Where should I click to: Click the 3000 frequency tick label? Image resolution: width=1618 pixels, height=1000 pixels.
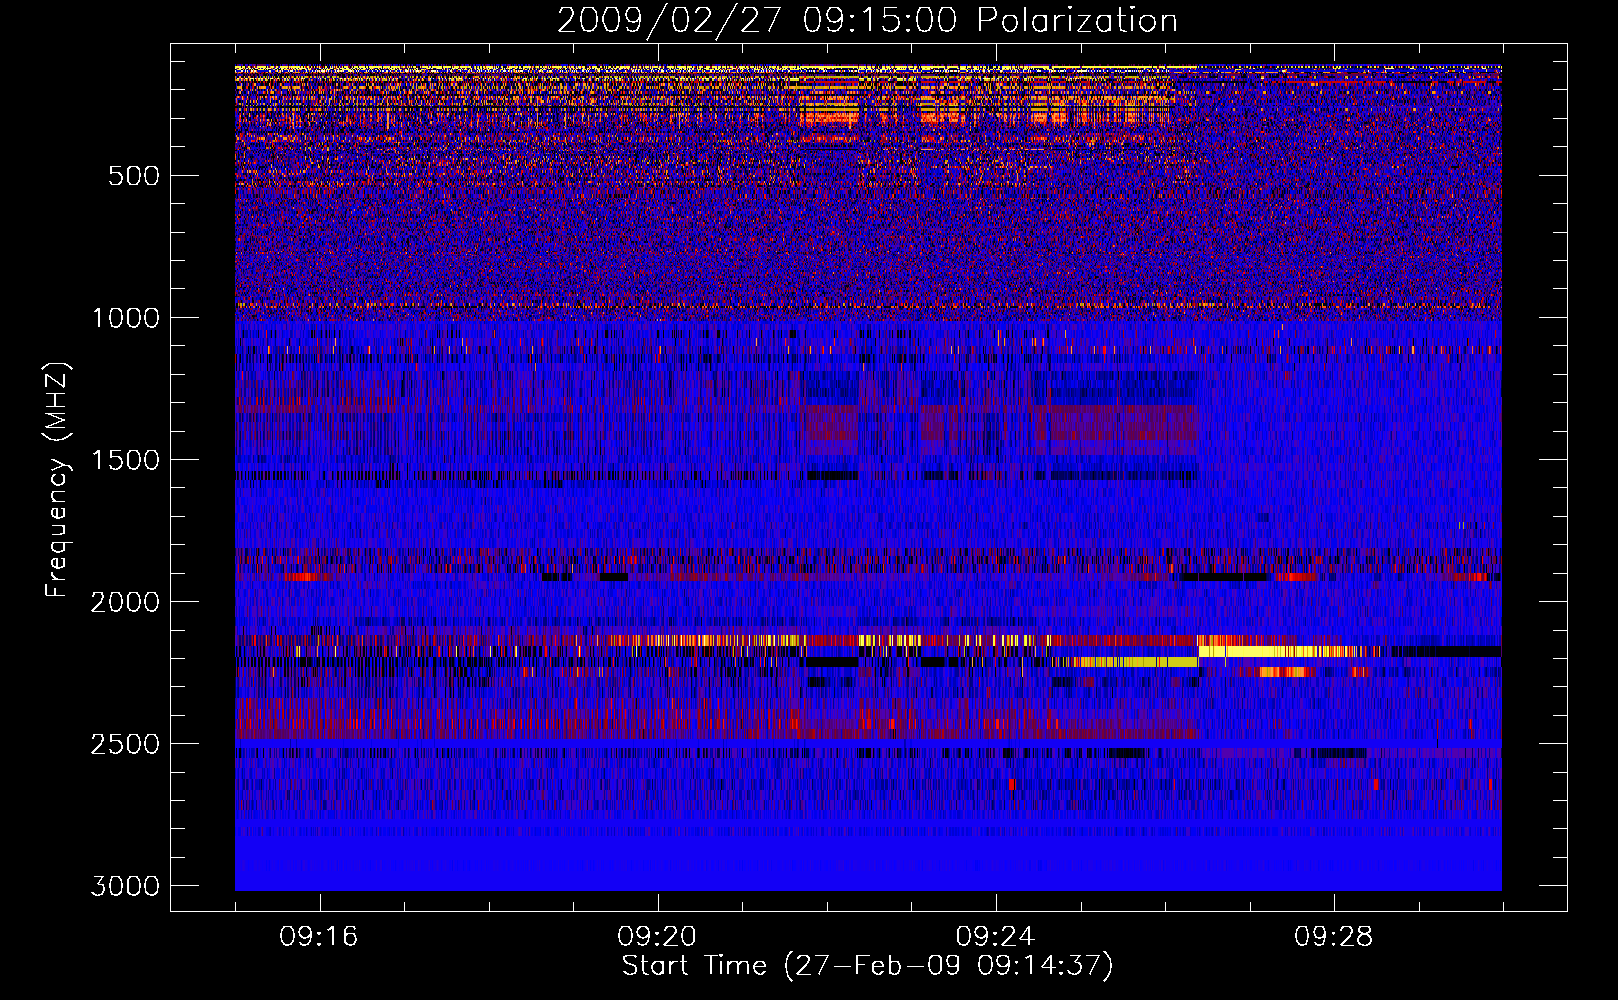pyautogui.click(x=126, y=886)
